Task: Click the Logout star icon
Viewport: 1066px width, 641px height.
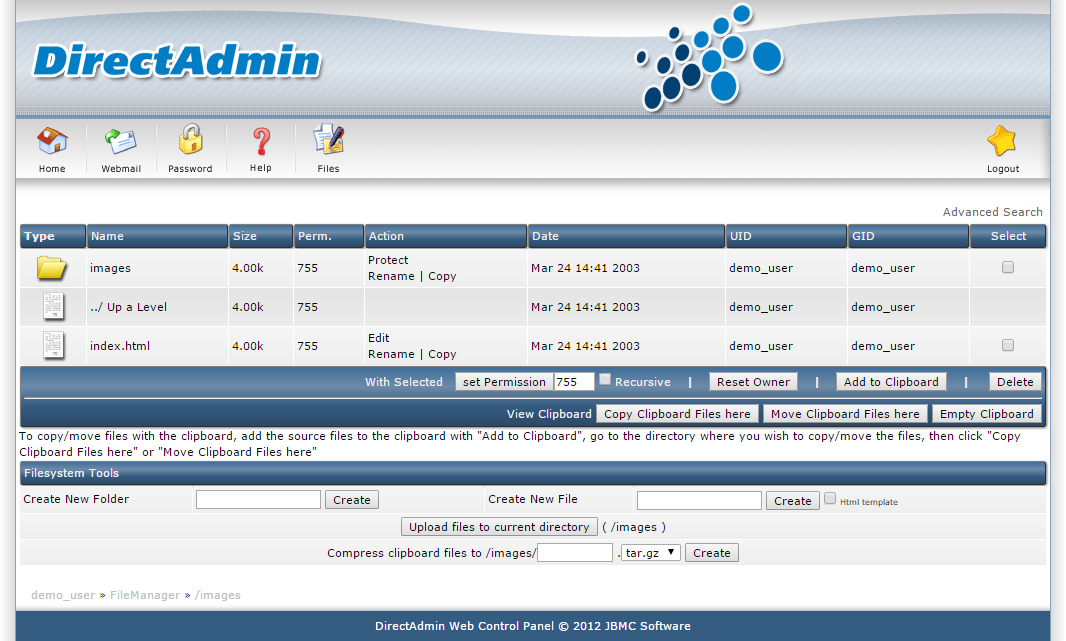Action: point(1002,141)
